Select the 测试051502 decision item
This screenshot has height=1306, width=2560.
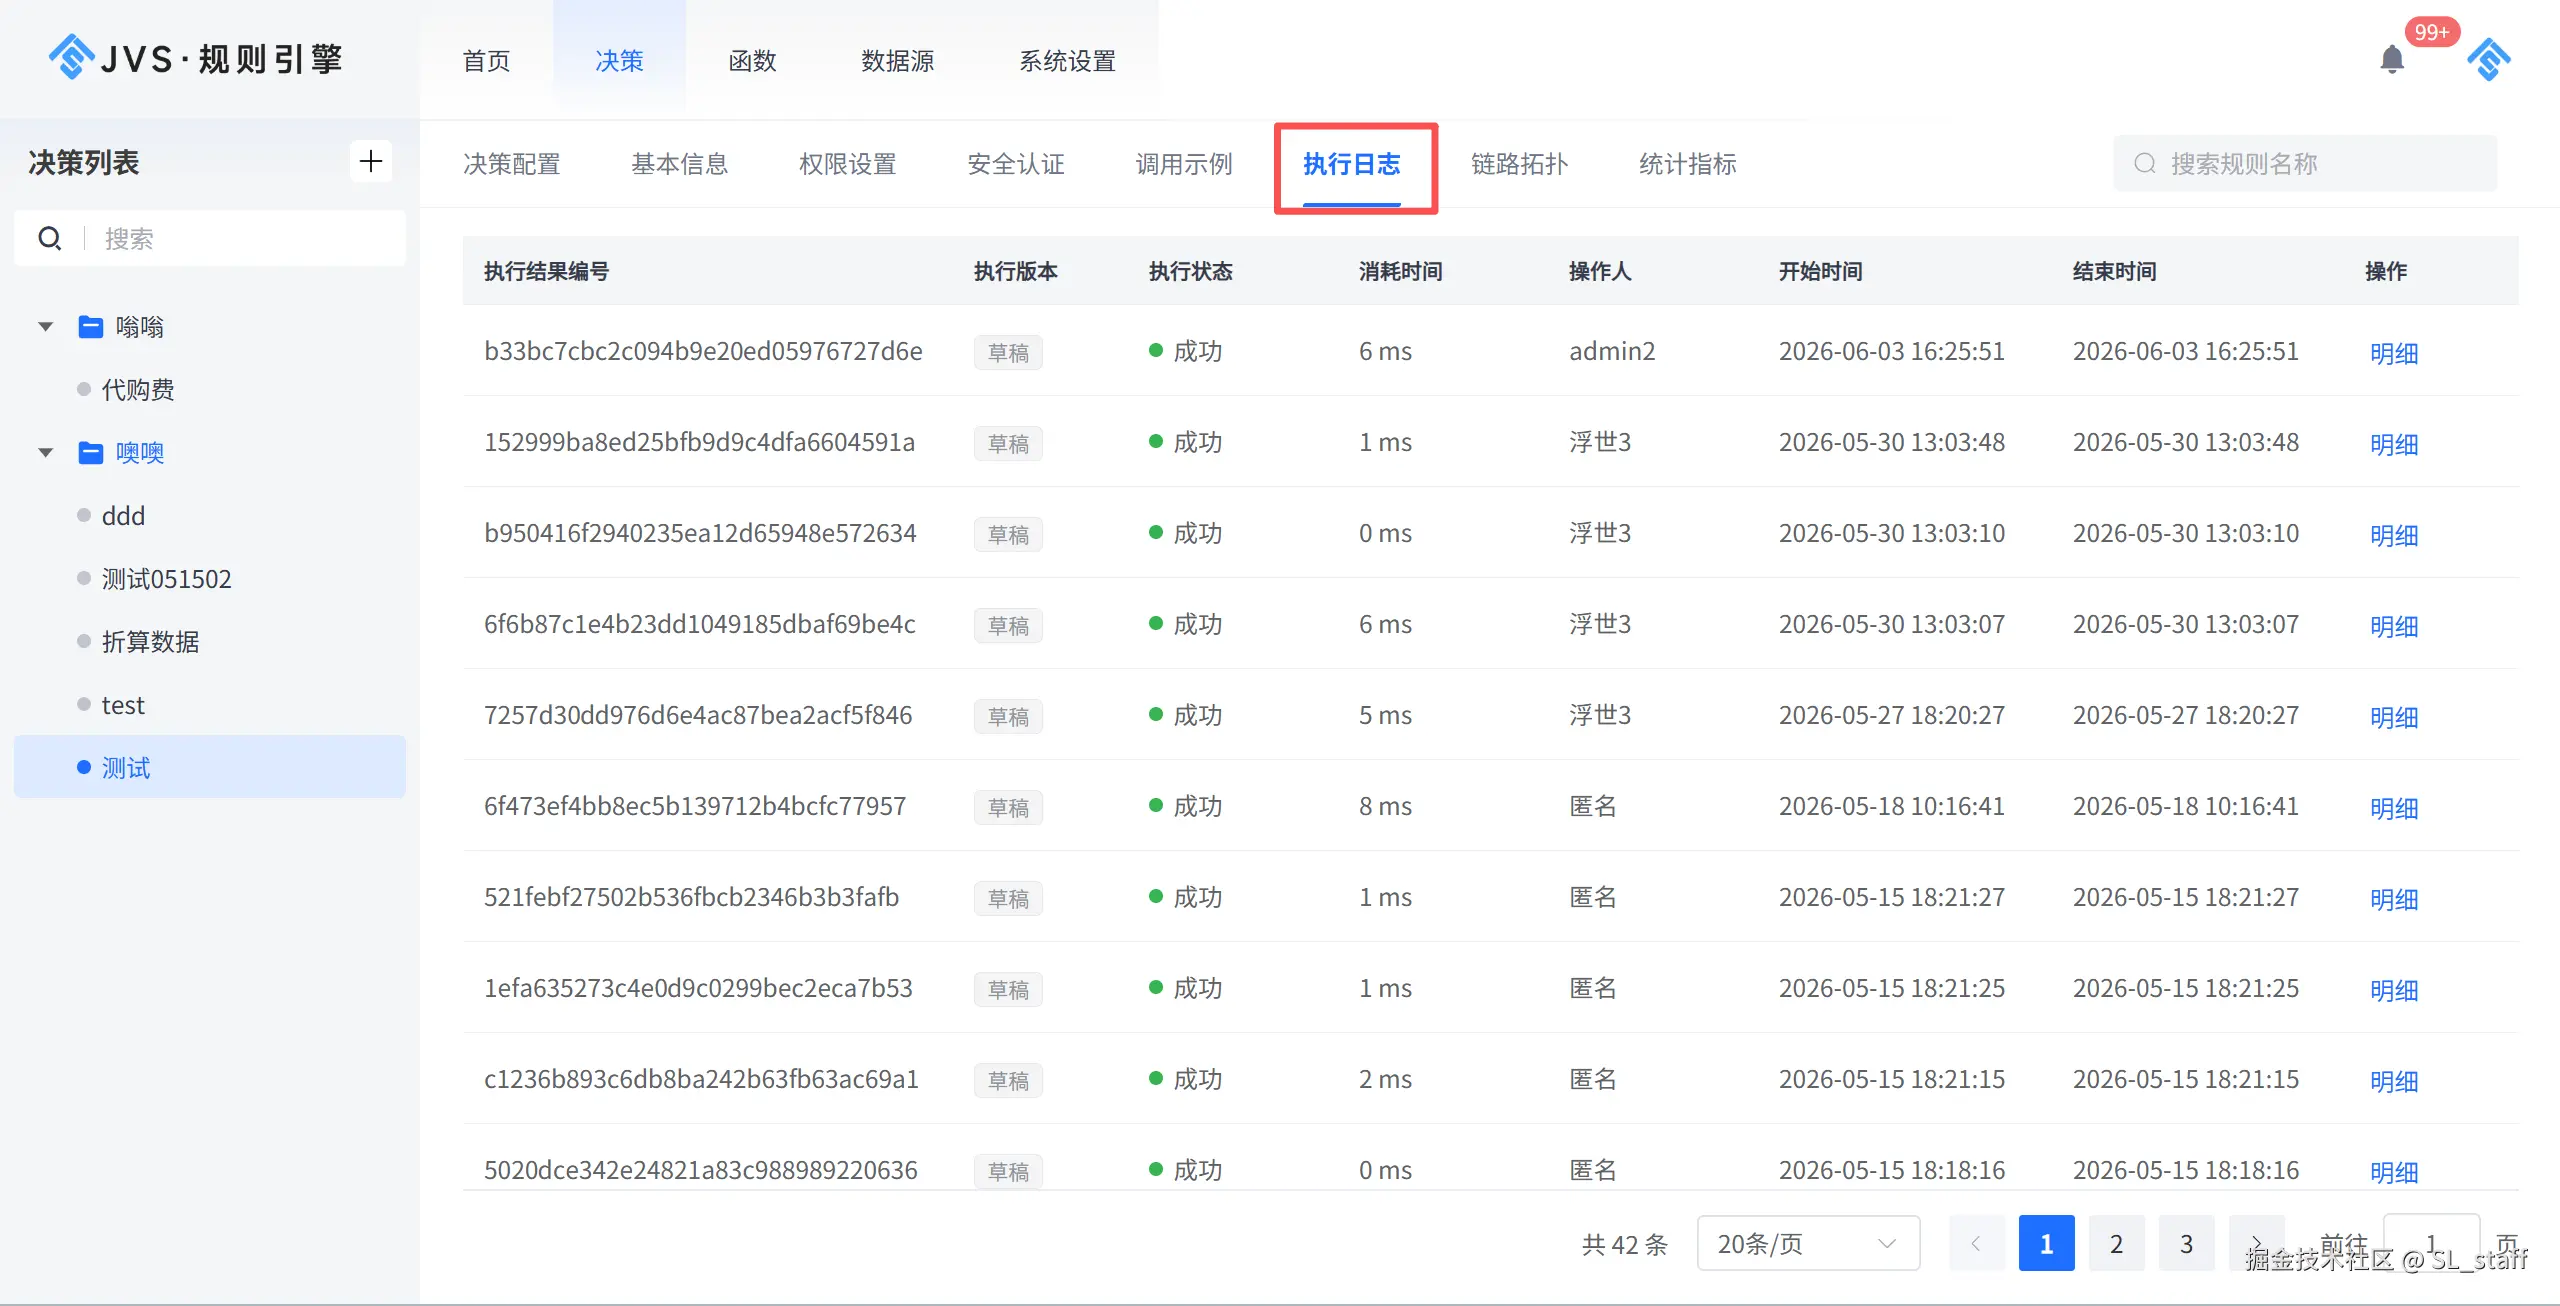(167, 579)
